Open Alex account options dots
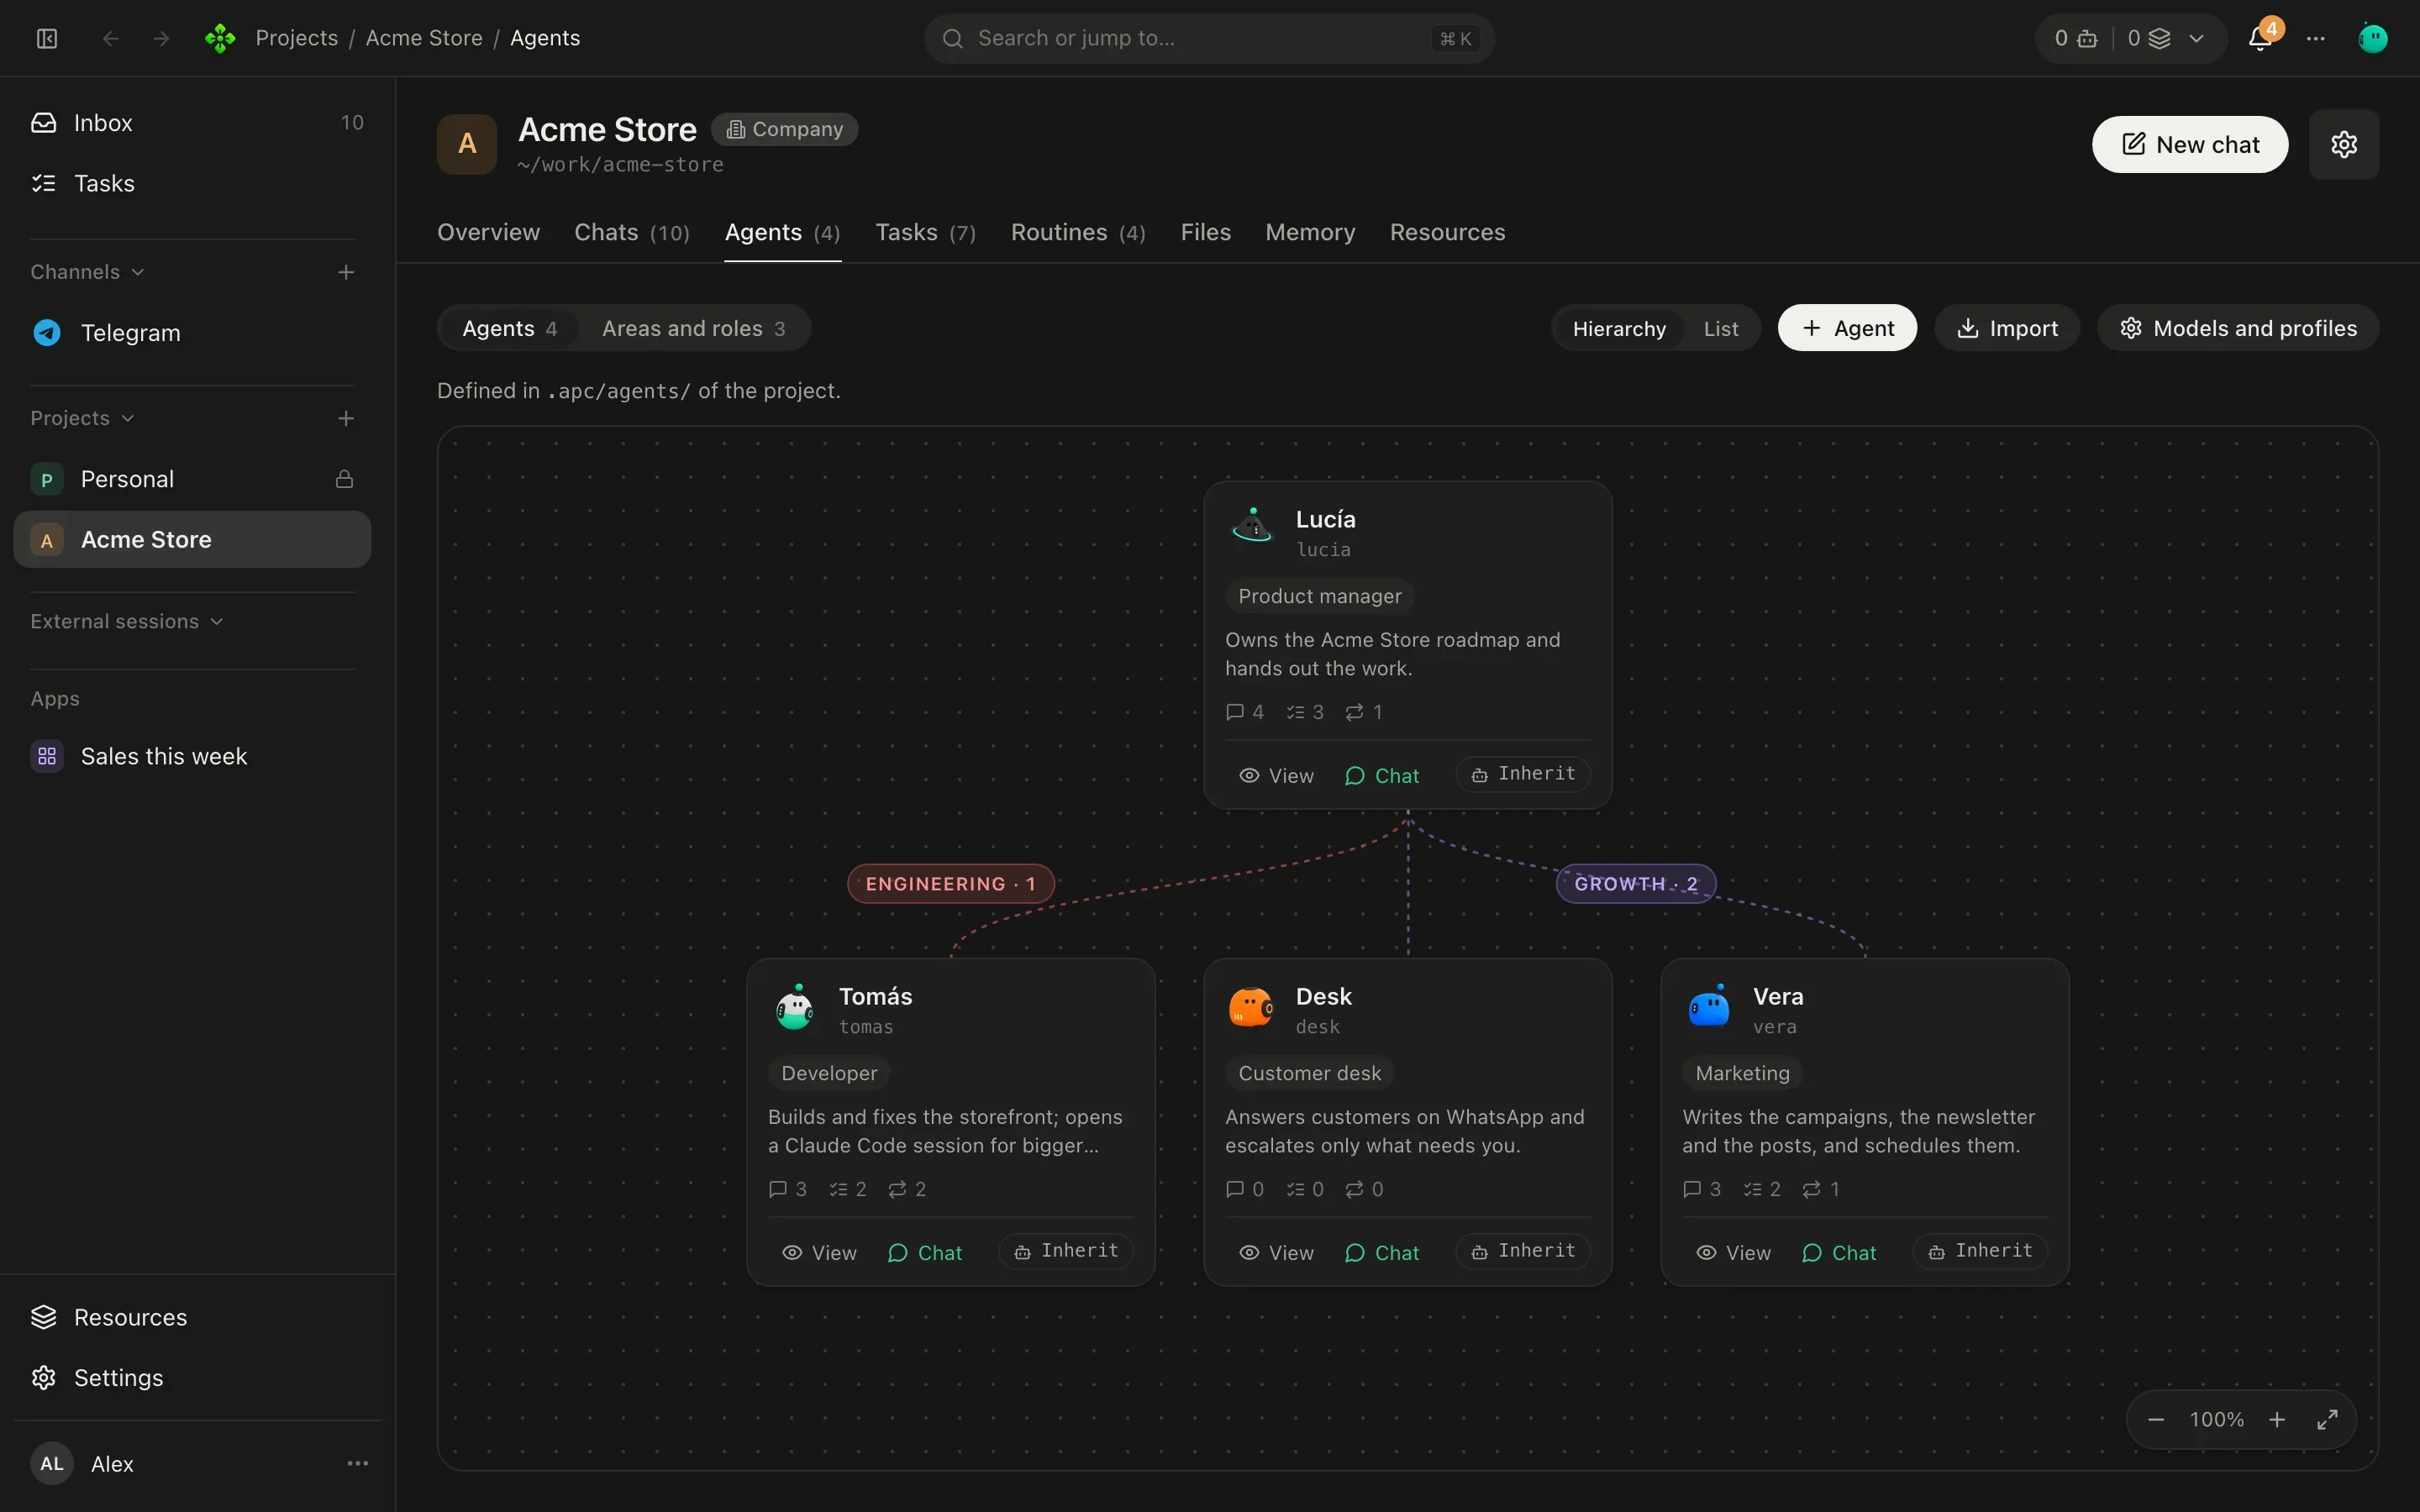This screenshot has height=1512, width=2420. 358,1463
